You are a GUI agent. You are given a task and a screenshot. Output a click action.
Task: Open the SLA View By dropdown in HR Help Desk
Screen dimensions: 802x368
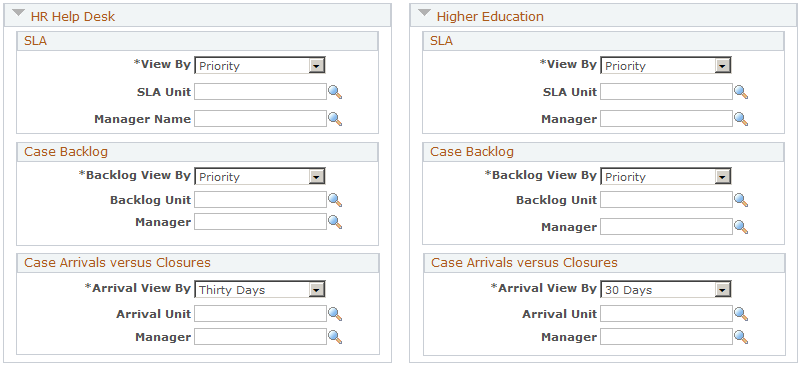[260, 66]
